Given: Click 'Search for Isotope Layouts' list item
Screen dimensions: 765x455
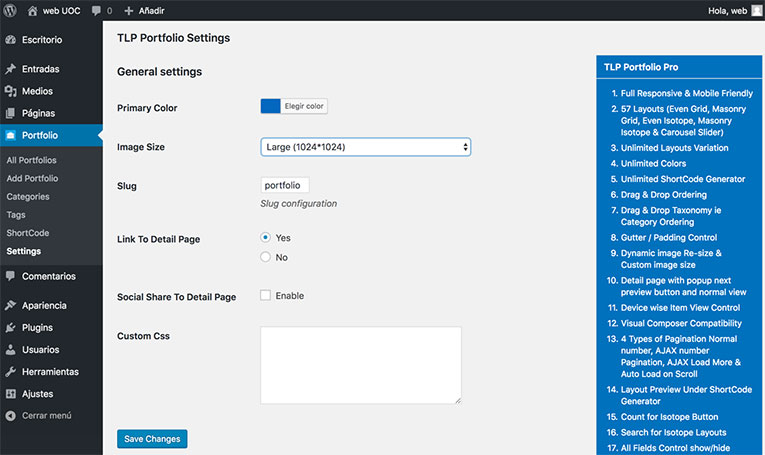Looking at the screenshot, I should (673, 433).
